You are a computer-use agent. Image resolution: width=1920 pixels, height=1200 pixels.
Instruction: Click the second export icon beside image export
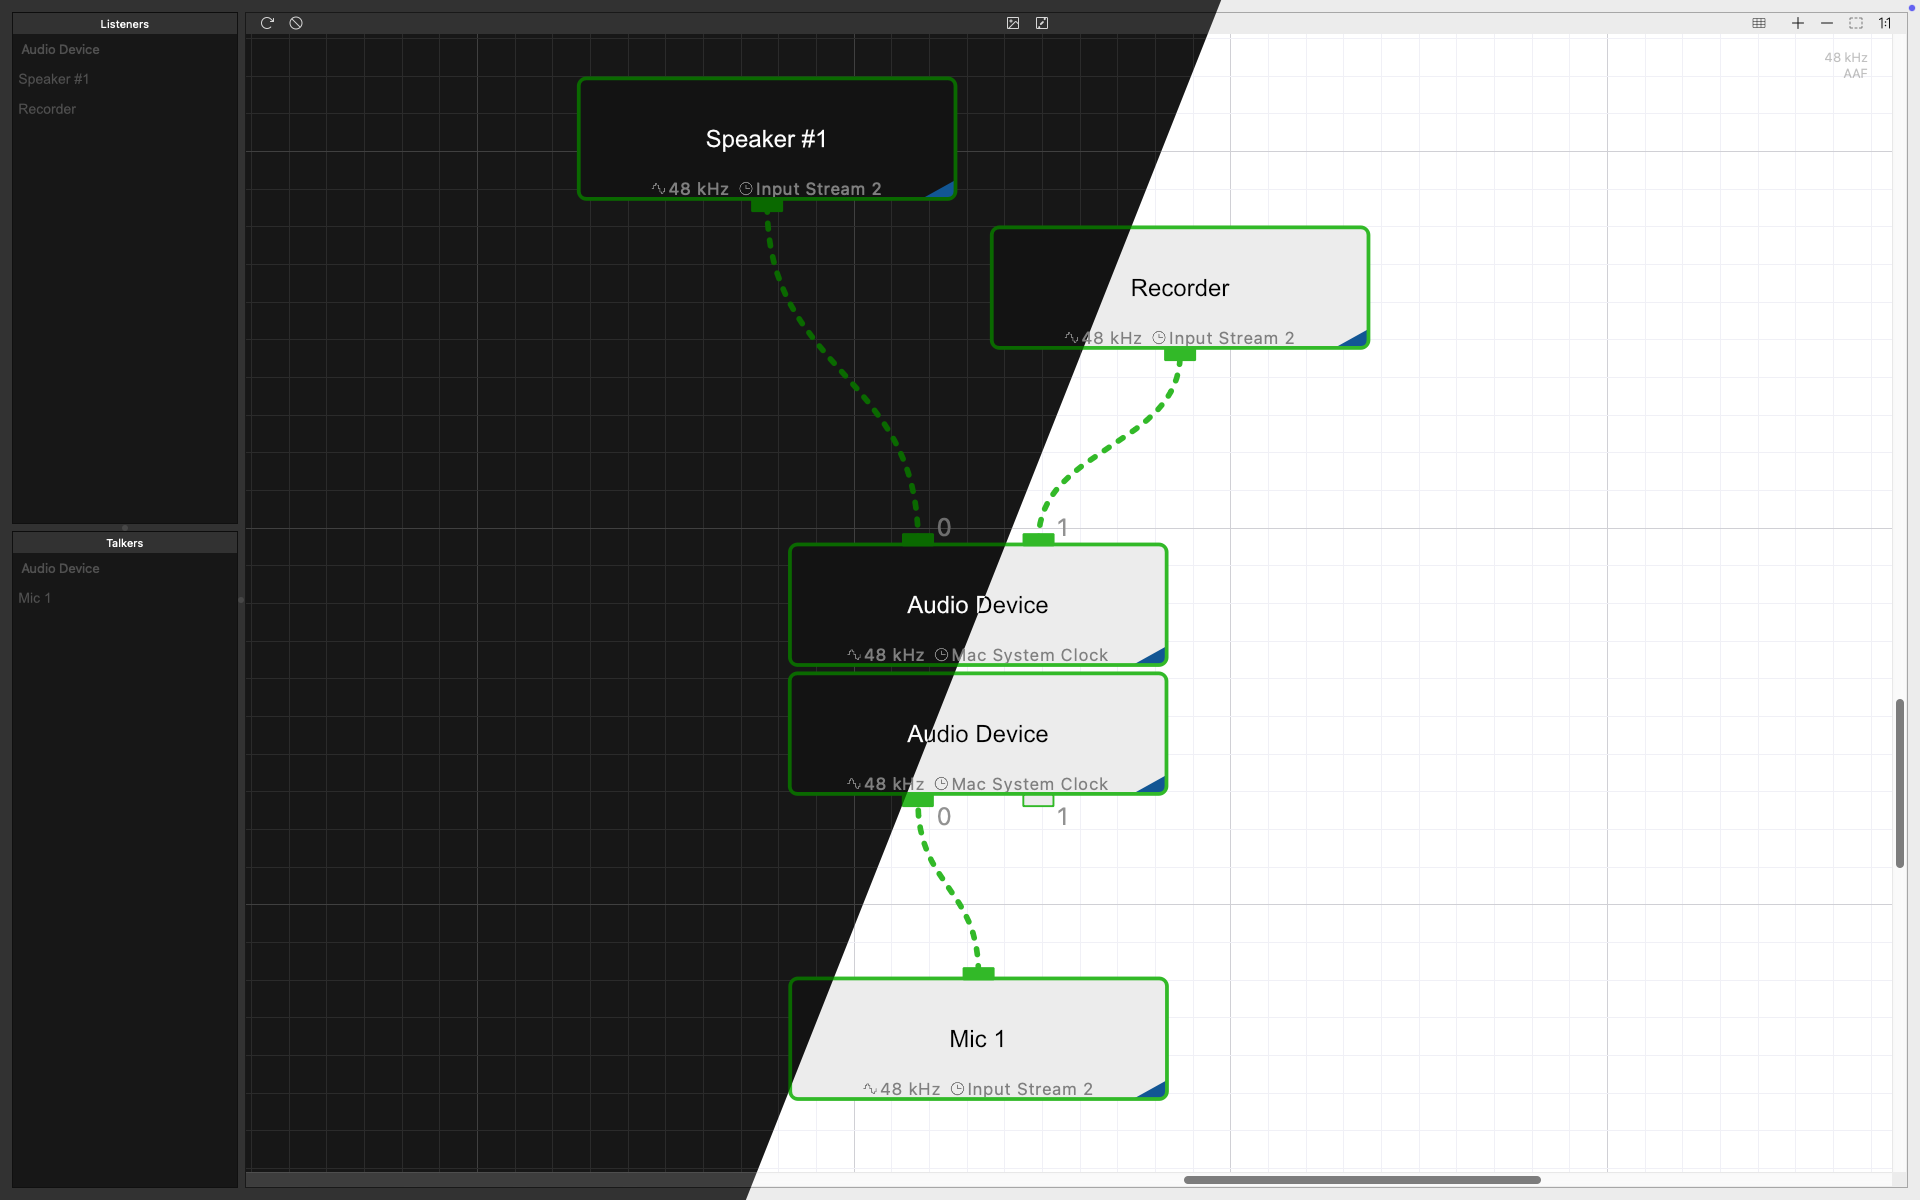click(1042, 23)
